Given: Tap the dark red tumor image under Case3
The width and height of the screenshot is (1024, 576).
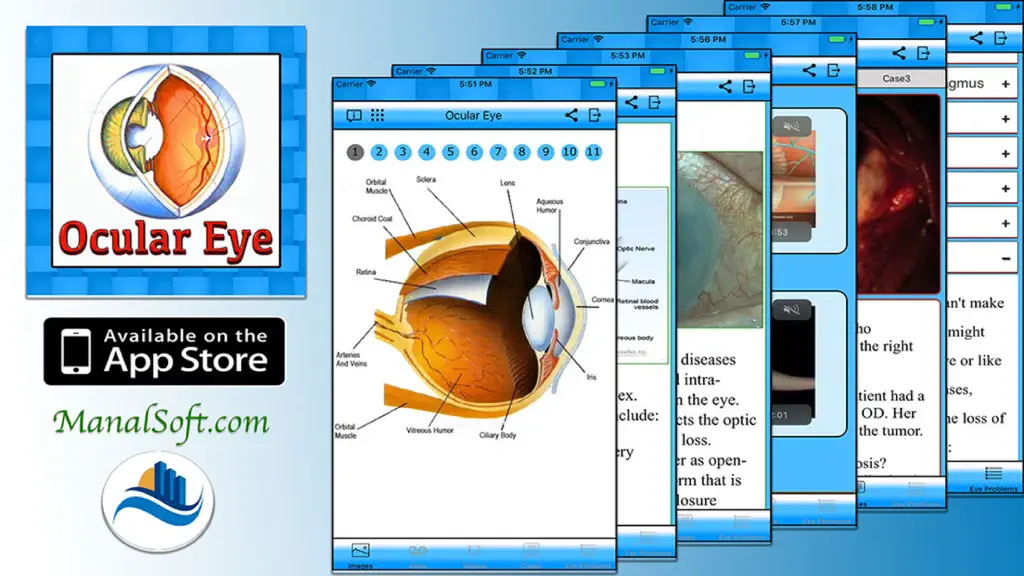Looking at the screenshot, I should point(899,194).
